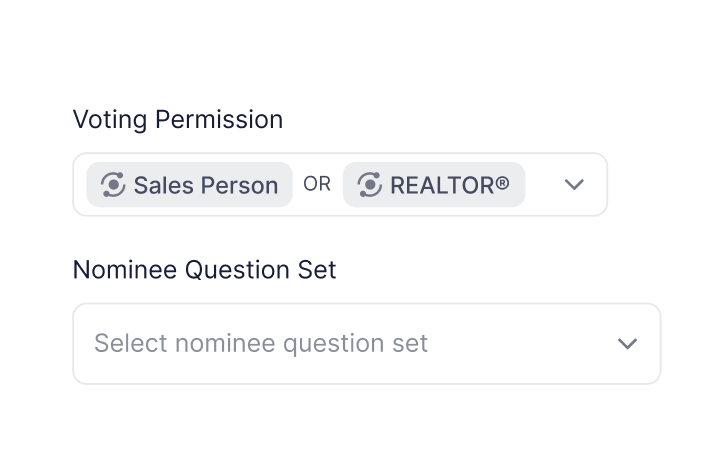The width and height of the screenshot is (716, 472).
Task: Click blank area of Nominee Question Set combo box
Action: point(520,344)
